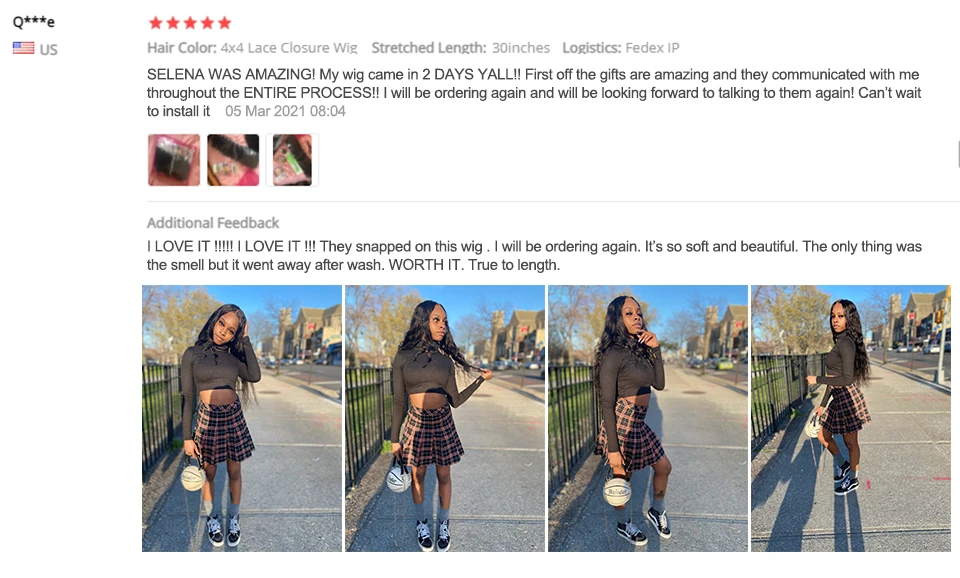Click the US country label

[x=48, y=50]
